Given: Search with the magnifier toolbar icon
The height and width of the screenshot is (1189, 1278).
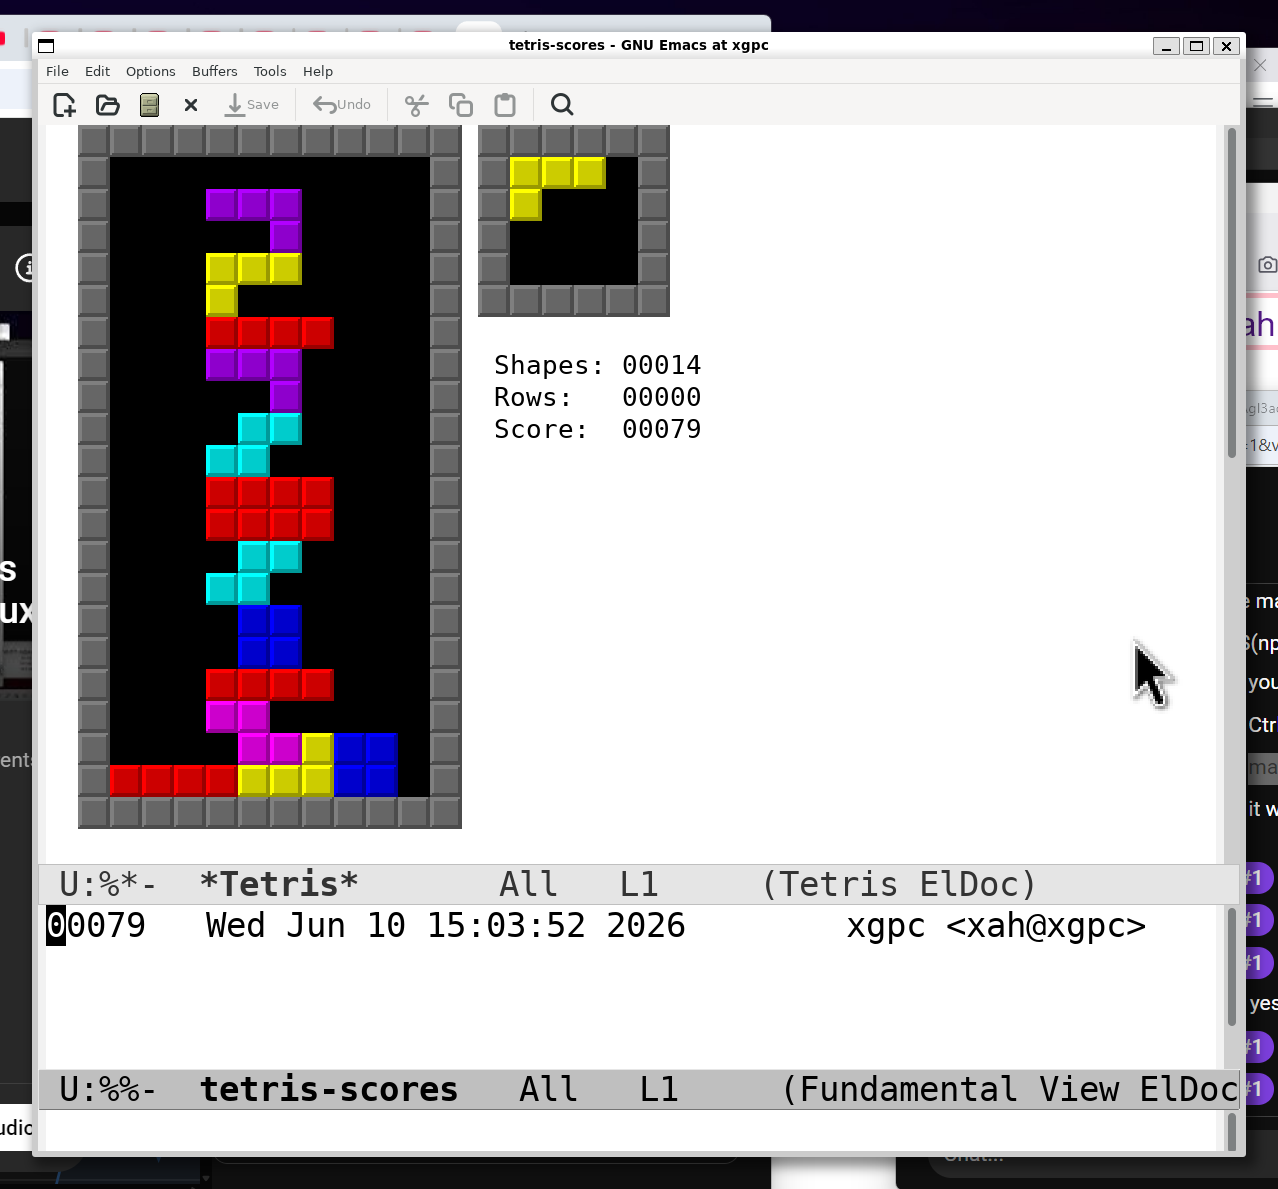Looking at the screenshot, I should [562, 105].
